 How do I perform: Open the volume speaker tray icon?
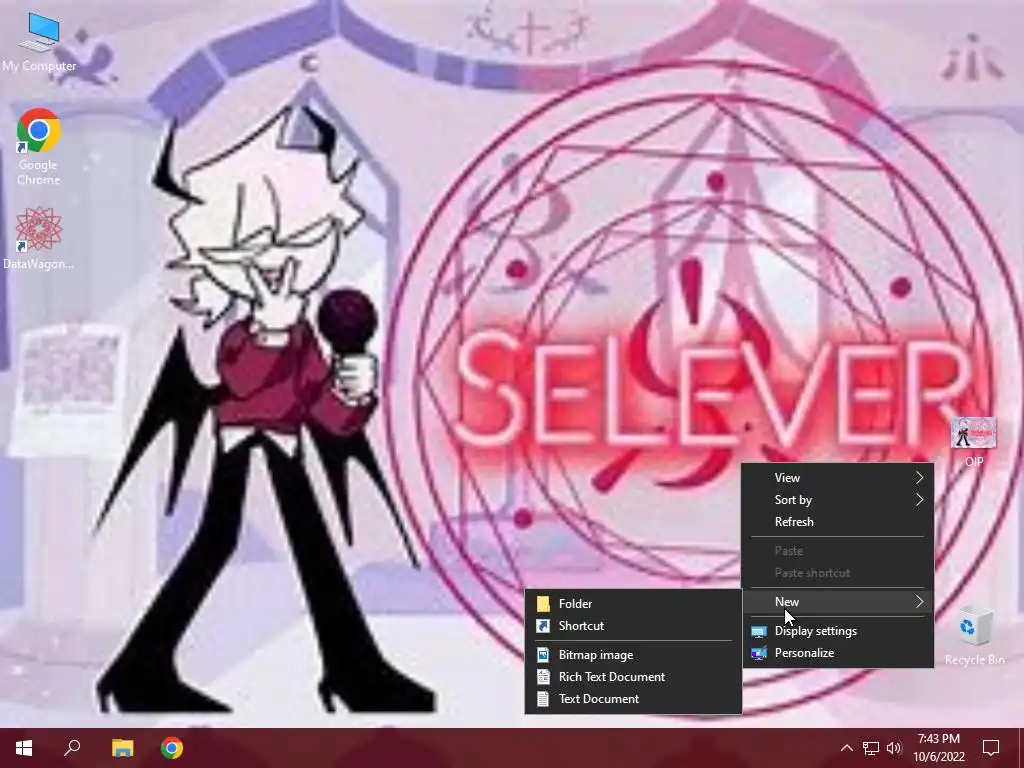(894, 748)
